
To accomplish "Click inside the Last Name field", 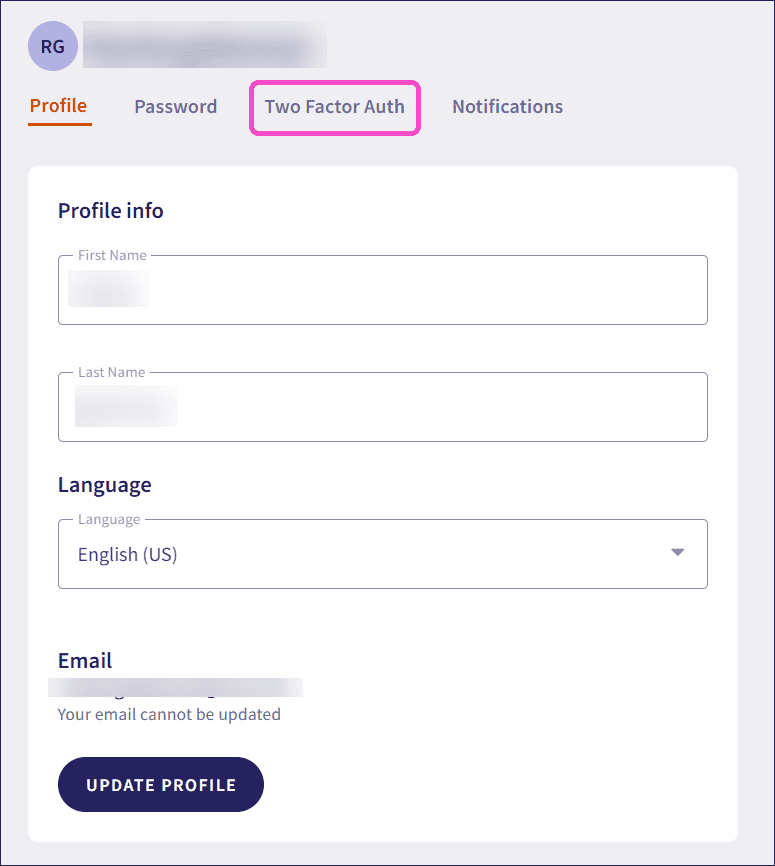I will (383, 407).
